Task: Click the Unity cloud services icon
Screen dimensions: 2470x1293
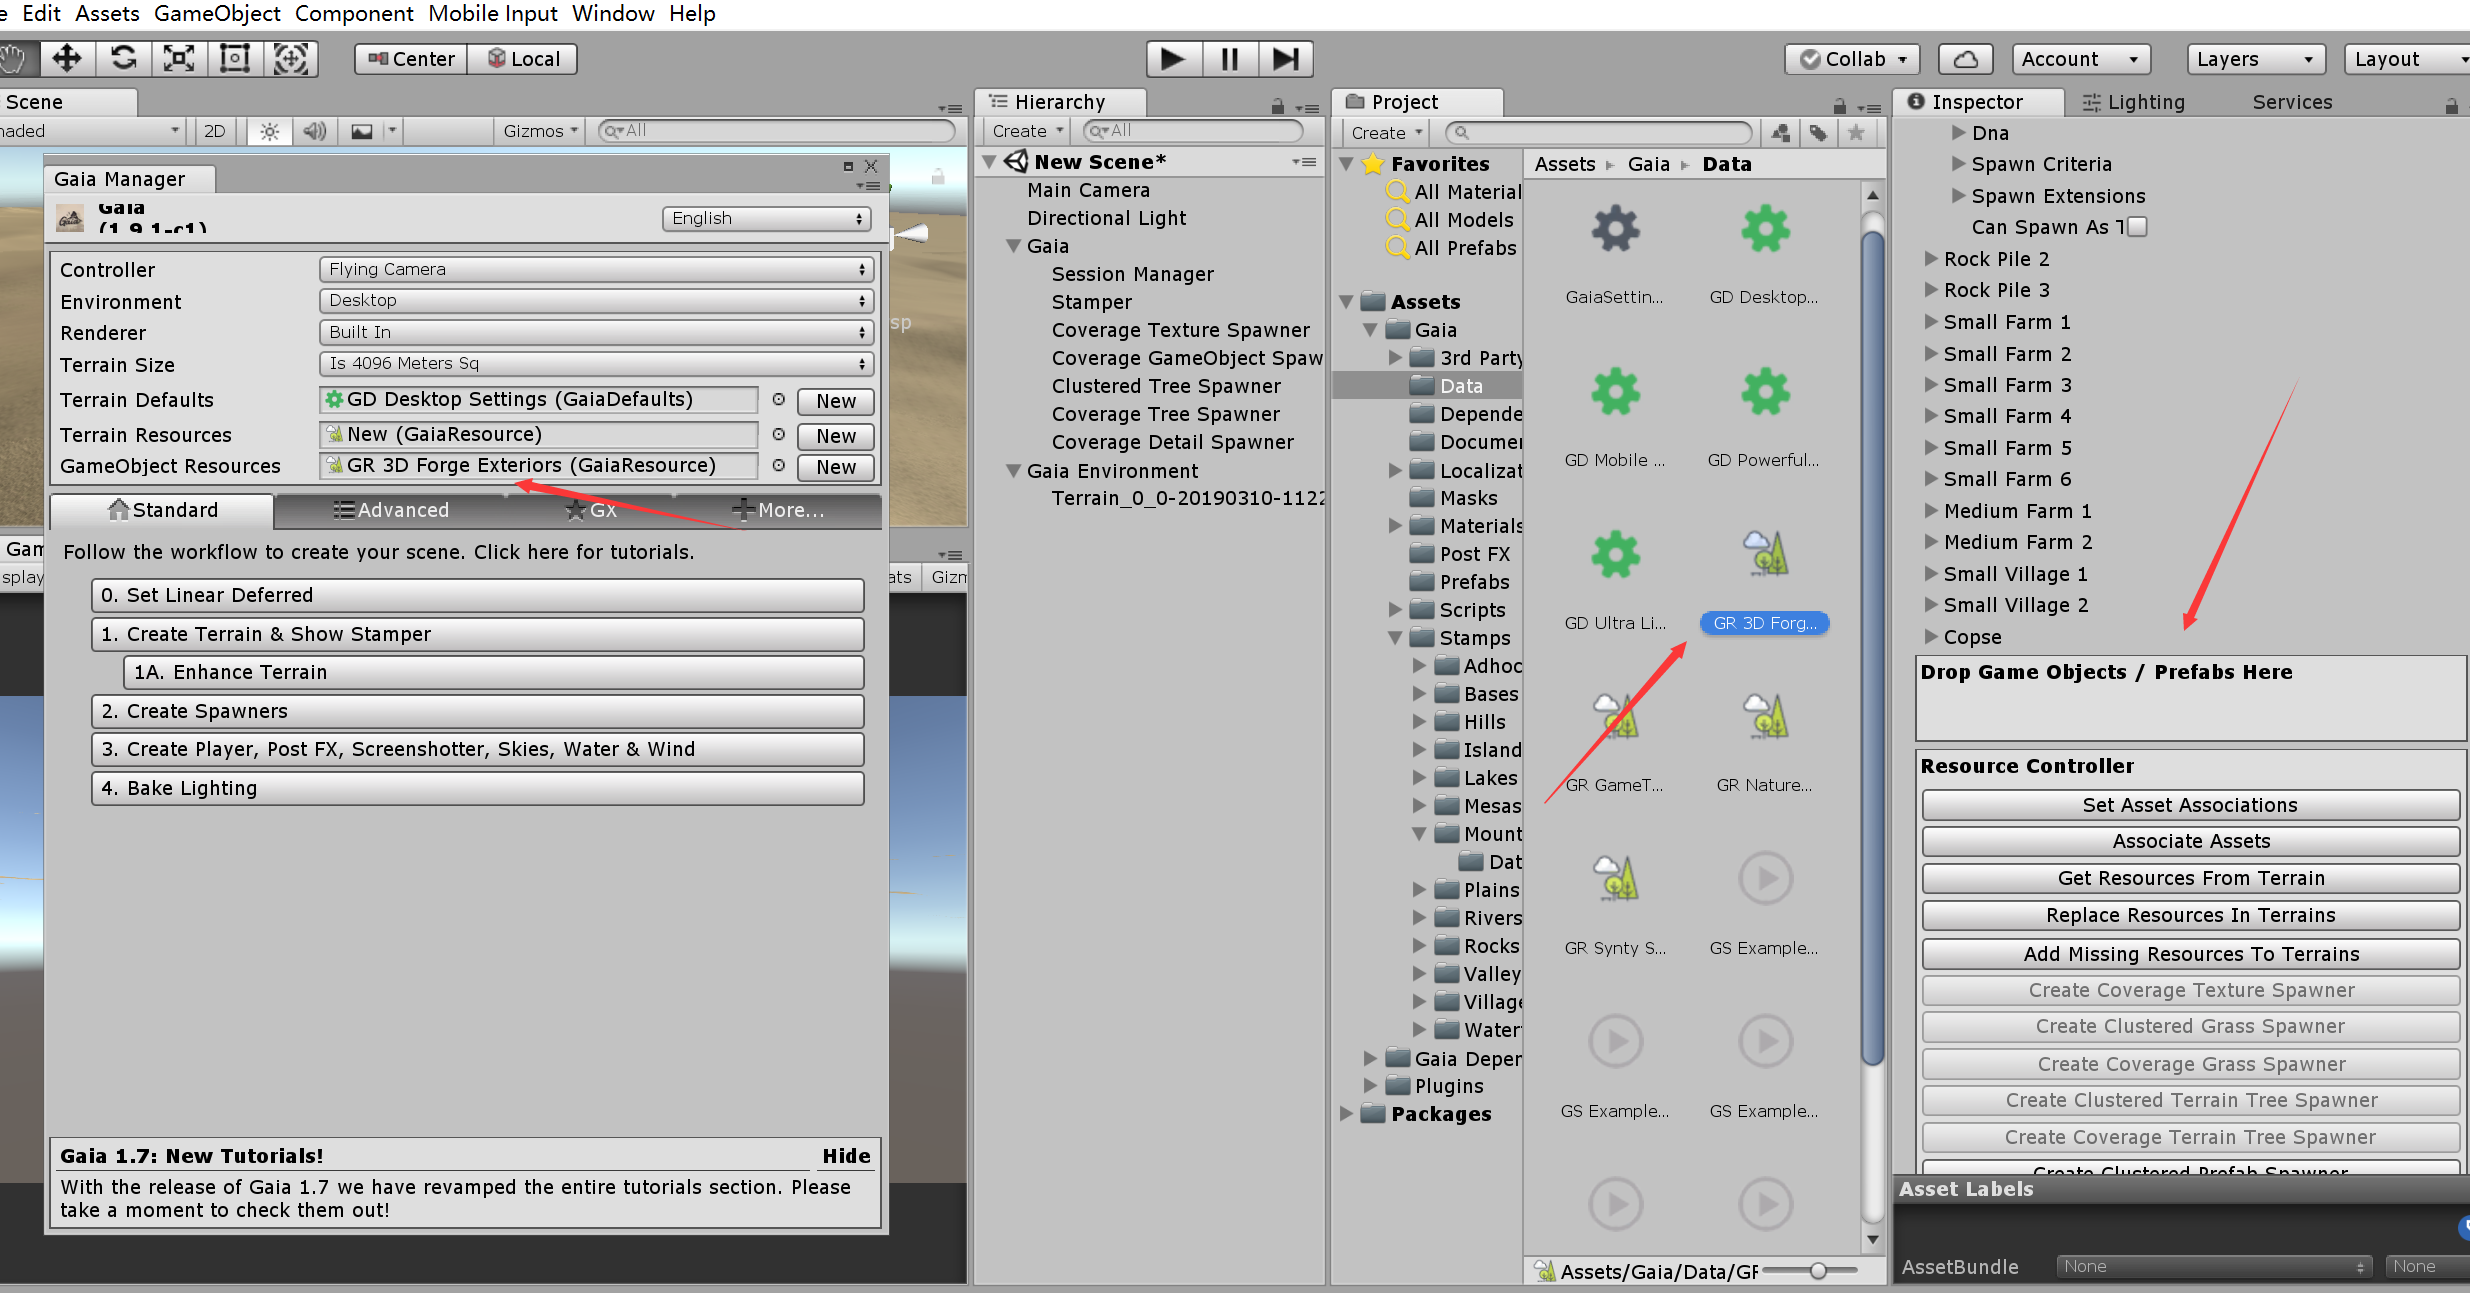Action: coord(1964,58)
